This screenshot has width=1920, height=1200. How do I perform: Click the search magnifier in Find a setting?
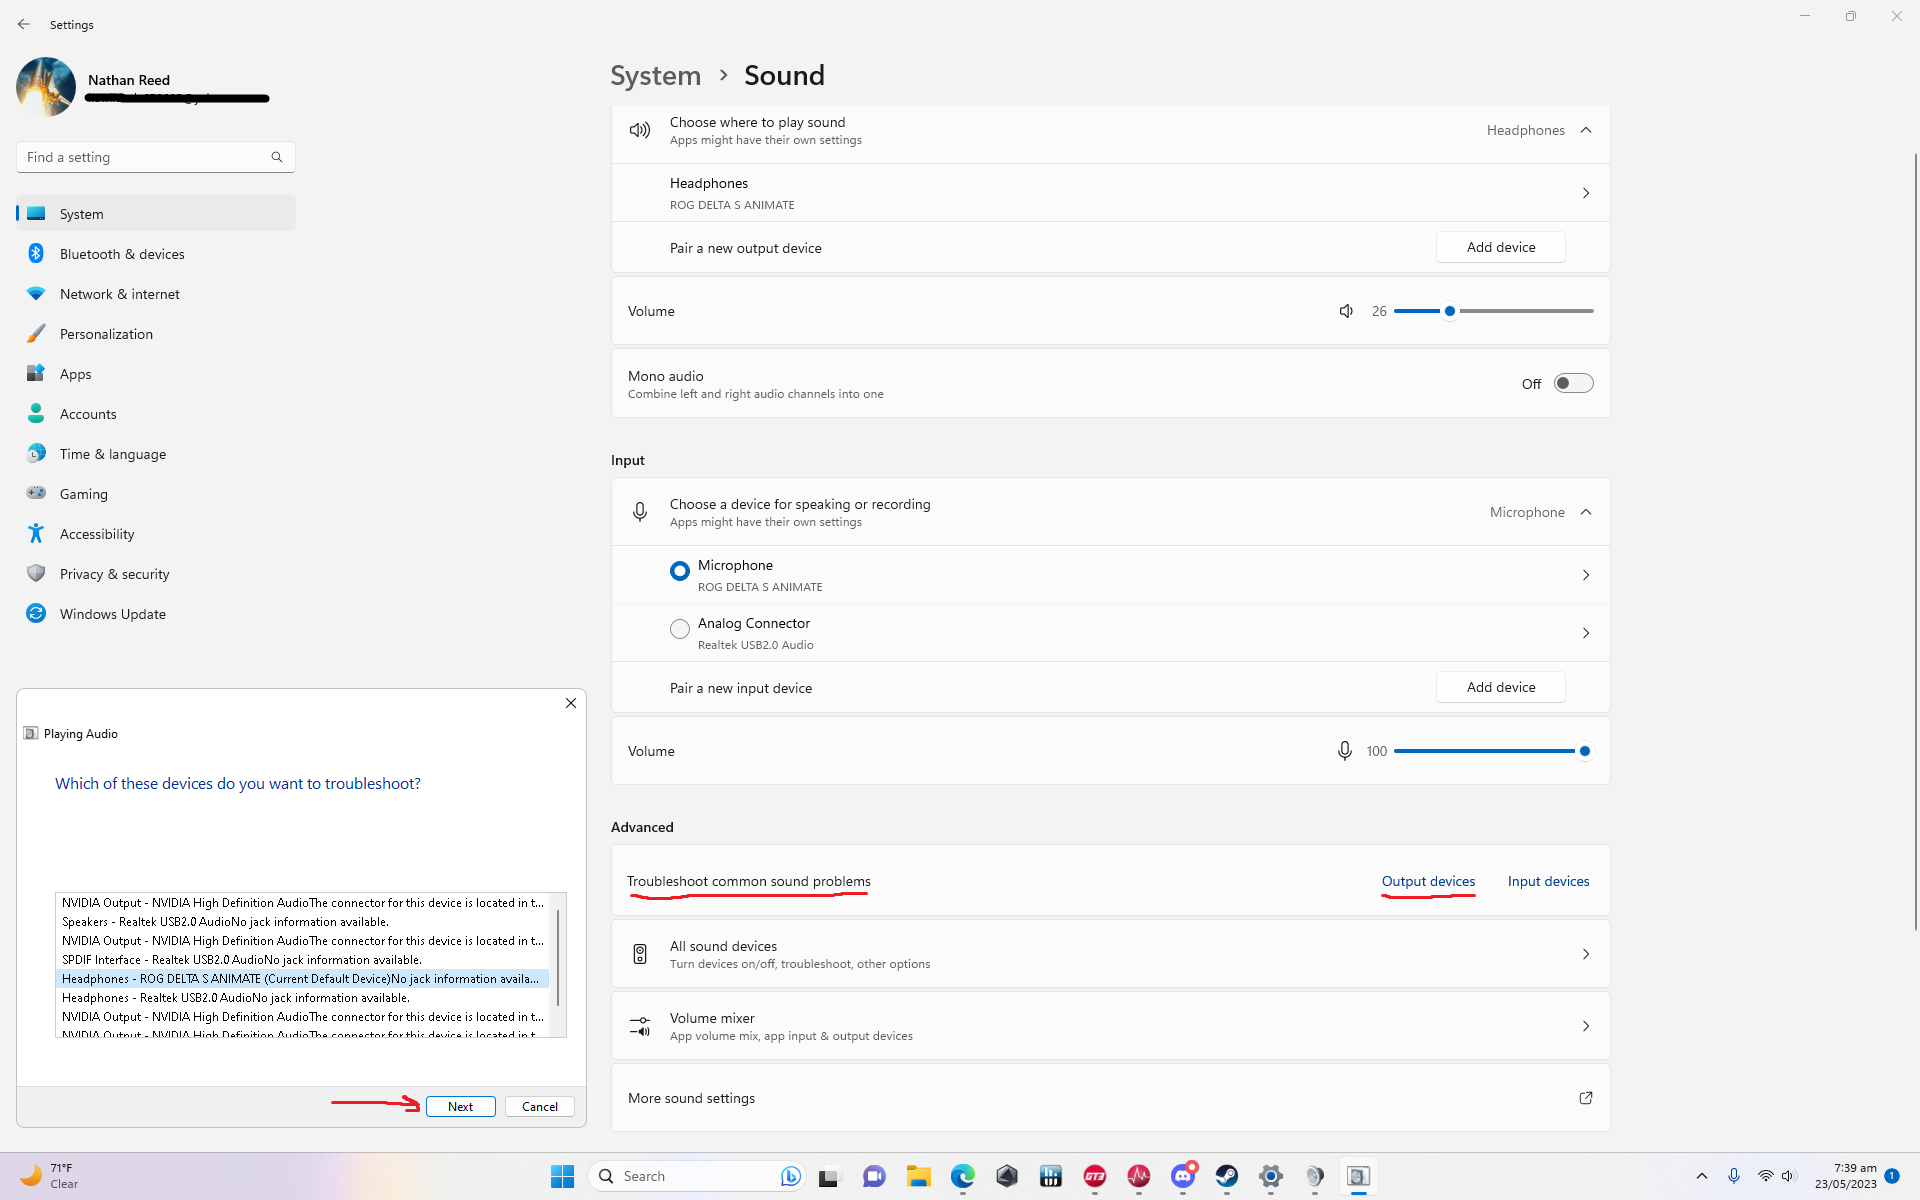277,157
